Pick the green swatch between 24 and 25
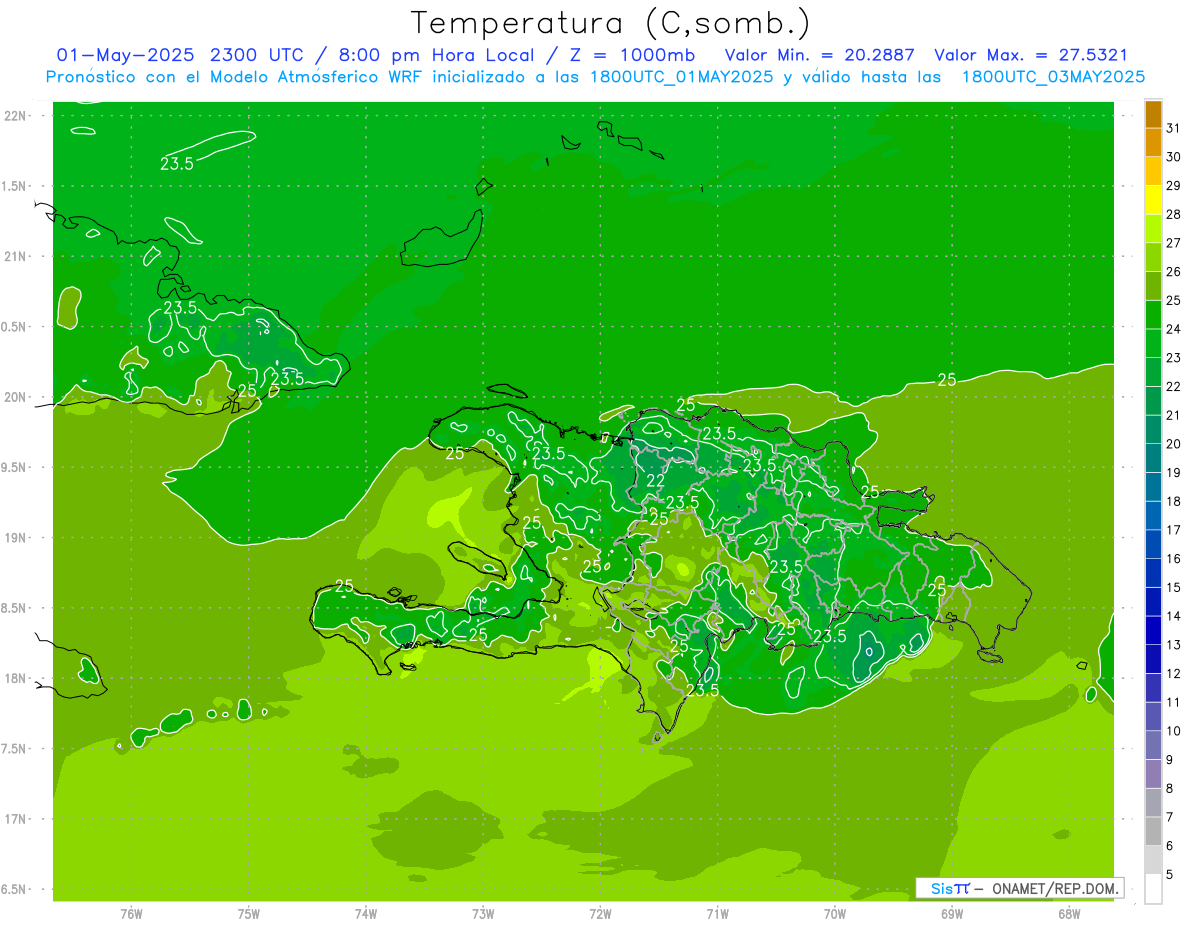This screenshot has width=1200, height=927. [1153, 315]
